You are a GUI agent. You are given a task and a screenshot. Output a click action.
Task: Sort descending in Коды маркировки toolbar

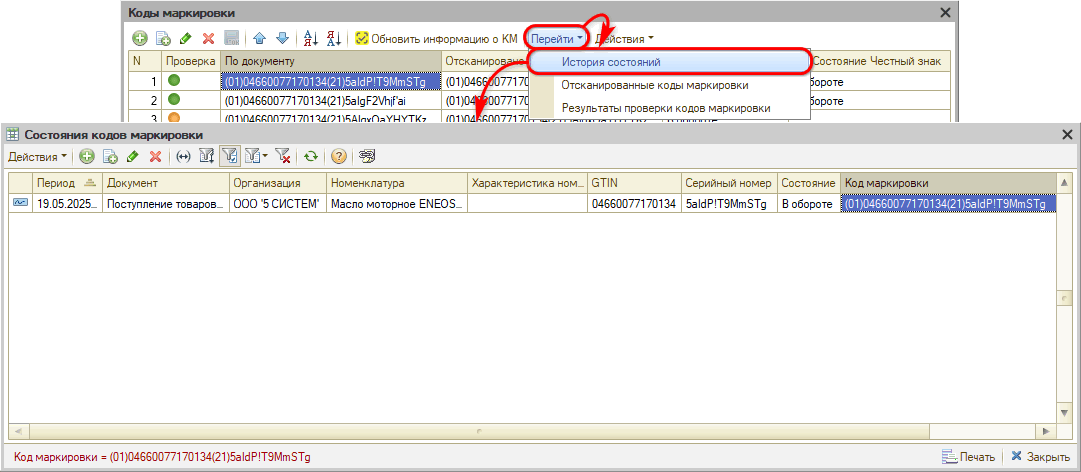pos(332,39)
